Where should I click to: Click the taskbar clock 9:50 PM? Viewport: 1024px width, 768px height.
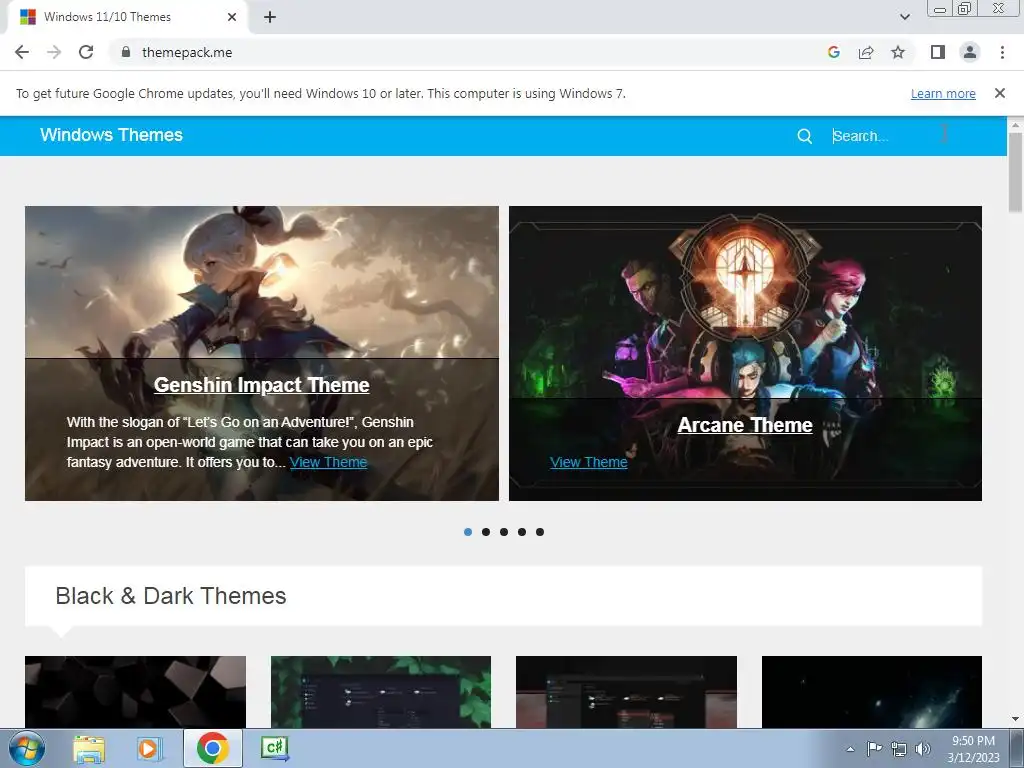[x=973, y=749]
